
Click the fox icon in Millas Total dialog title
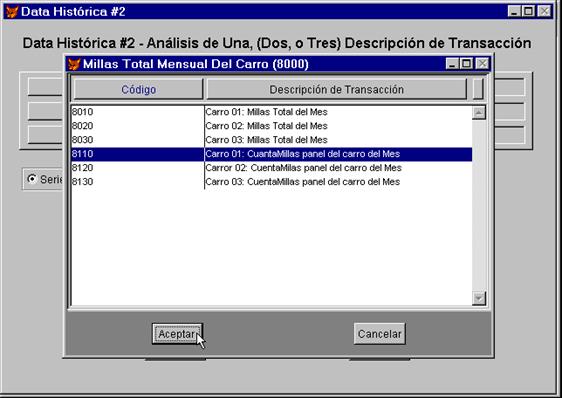74,64
